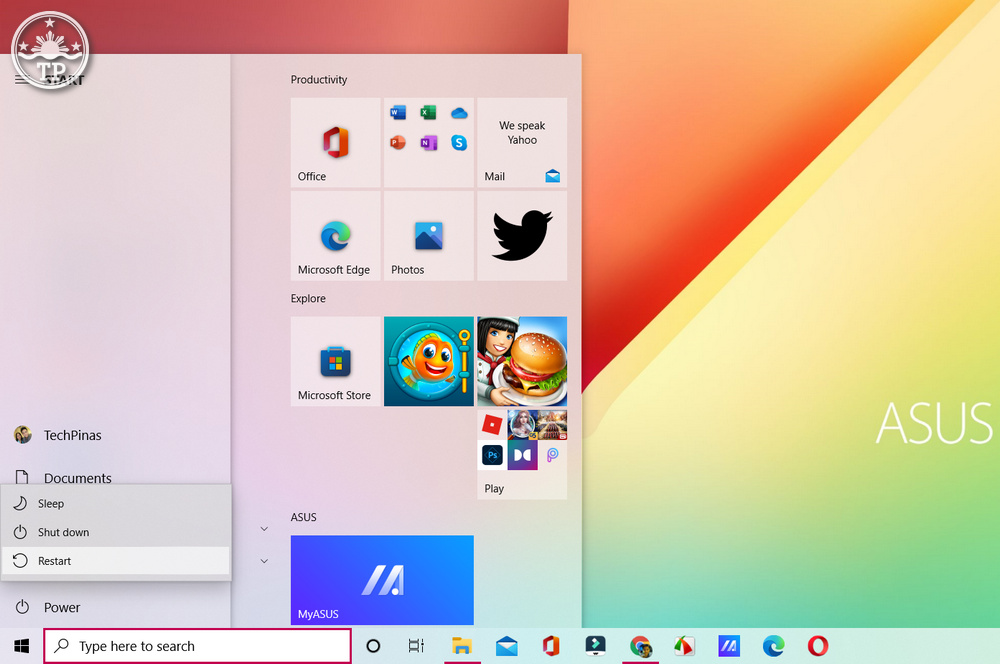Viewport: 1000px width, 664px height.
Task: Click the Productivity group heading
Action: click(319, 80)
